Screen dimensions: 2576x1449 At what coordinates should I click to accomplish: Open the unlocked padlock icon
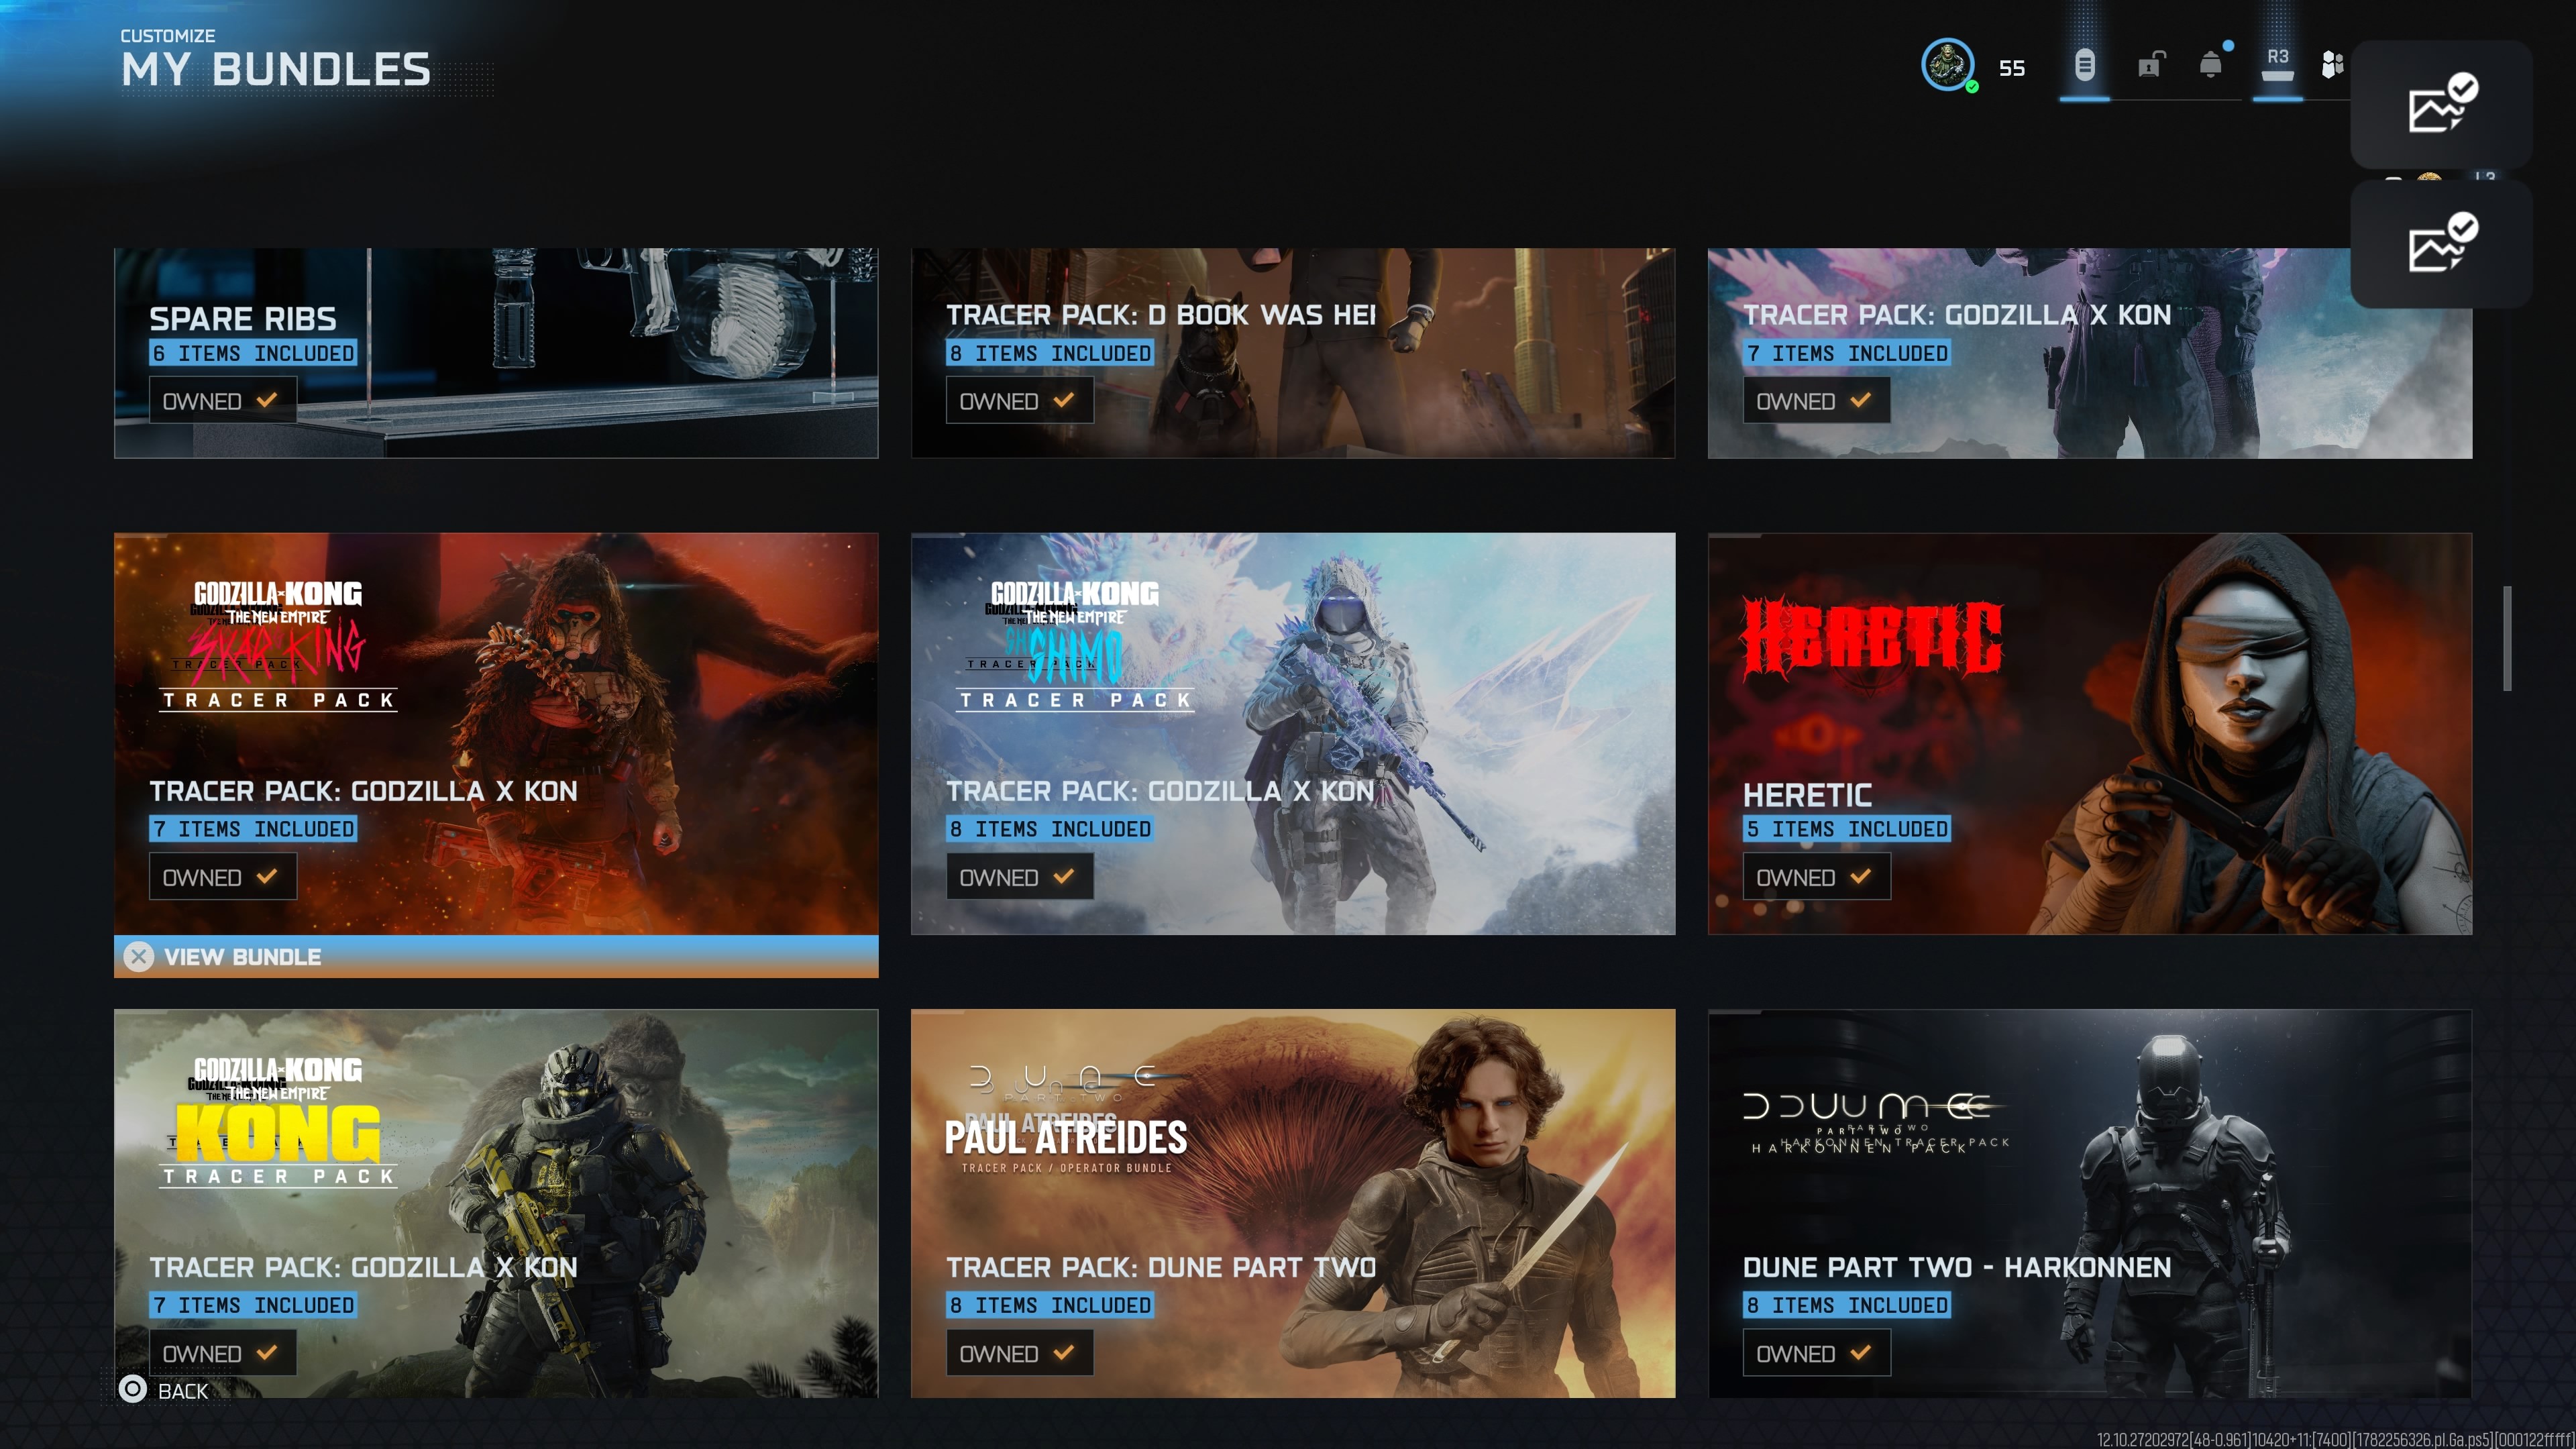[x=2150, y=65]
